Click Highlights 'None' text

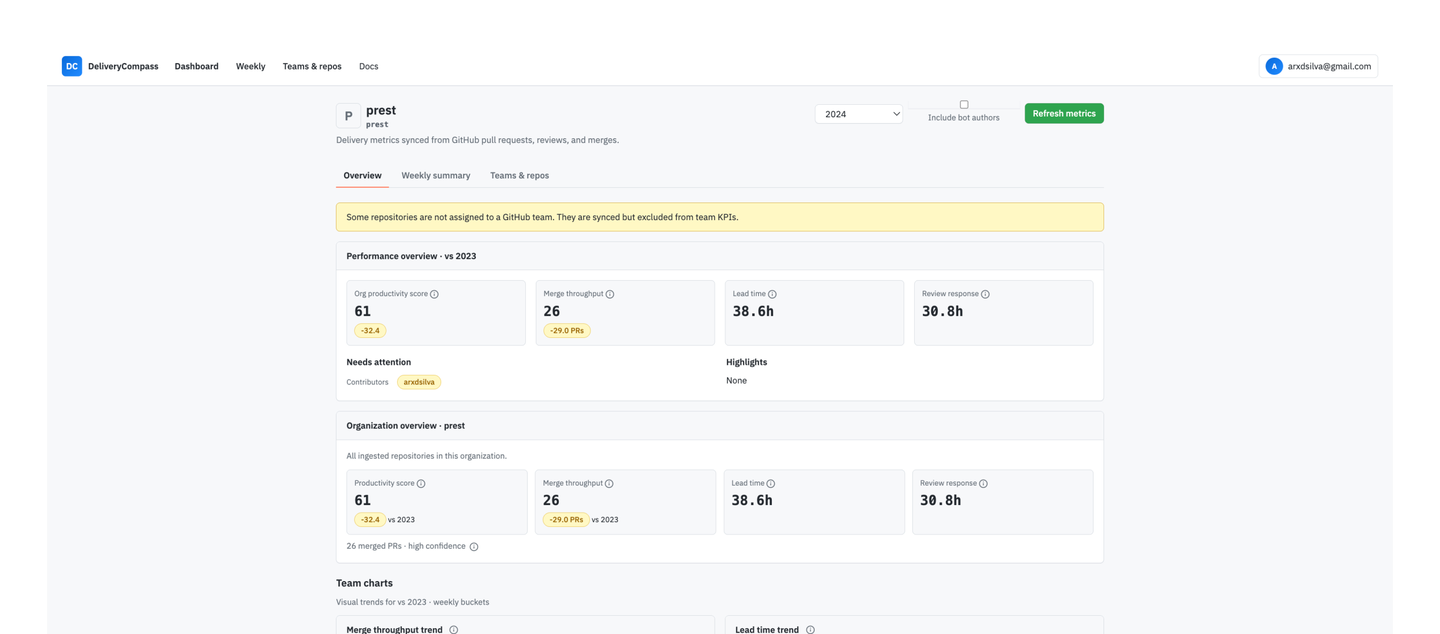click(736, 381)
